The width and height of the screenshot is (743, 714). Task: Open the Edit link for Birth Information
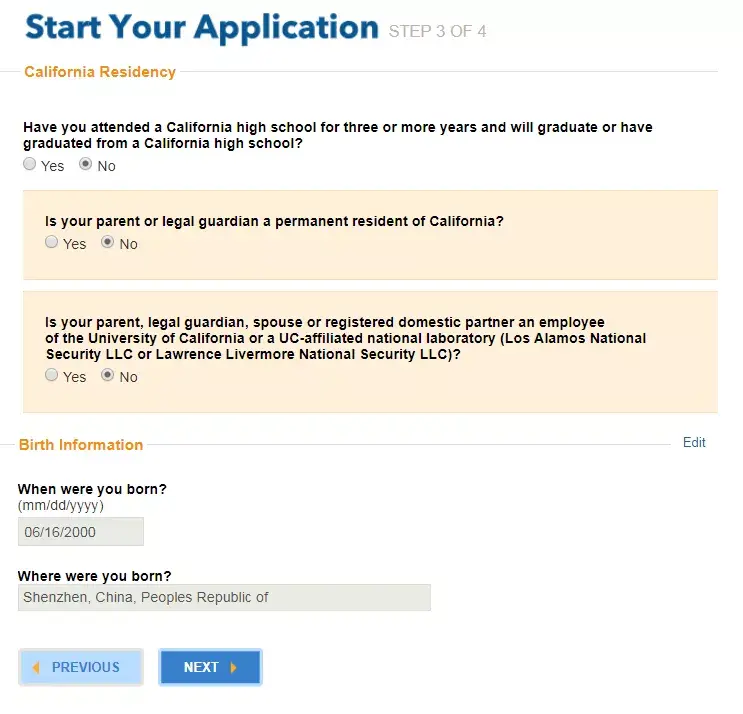coord(694,443)
